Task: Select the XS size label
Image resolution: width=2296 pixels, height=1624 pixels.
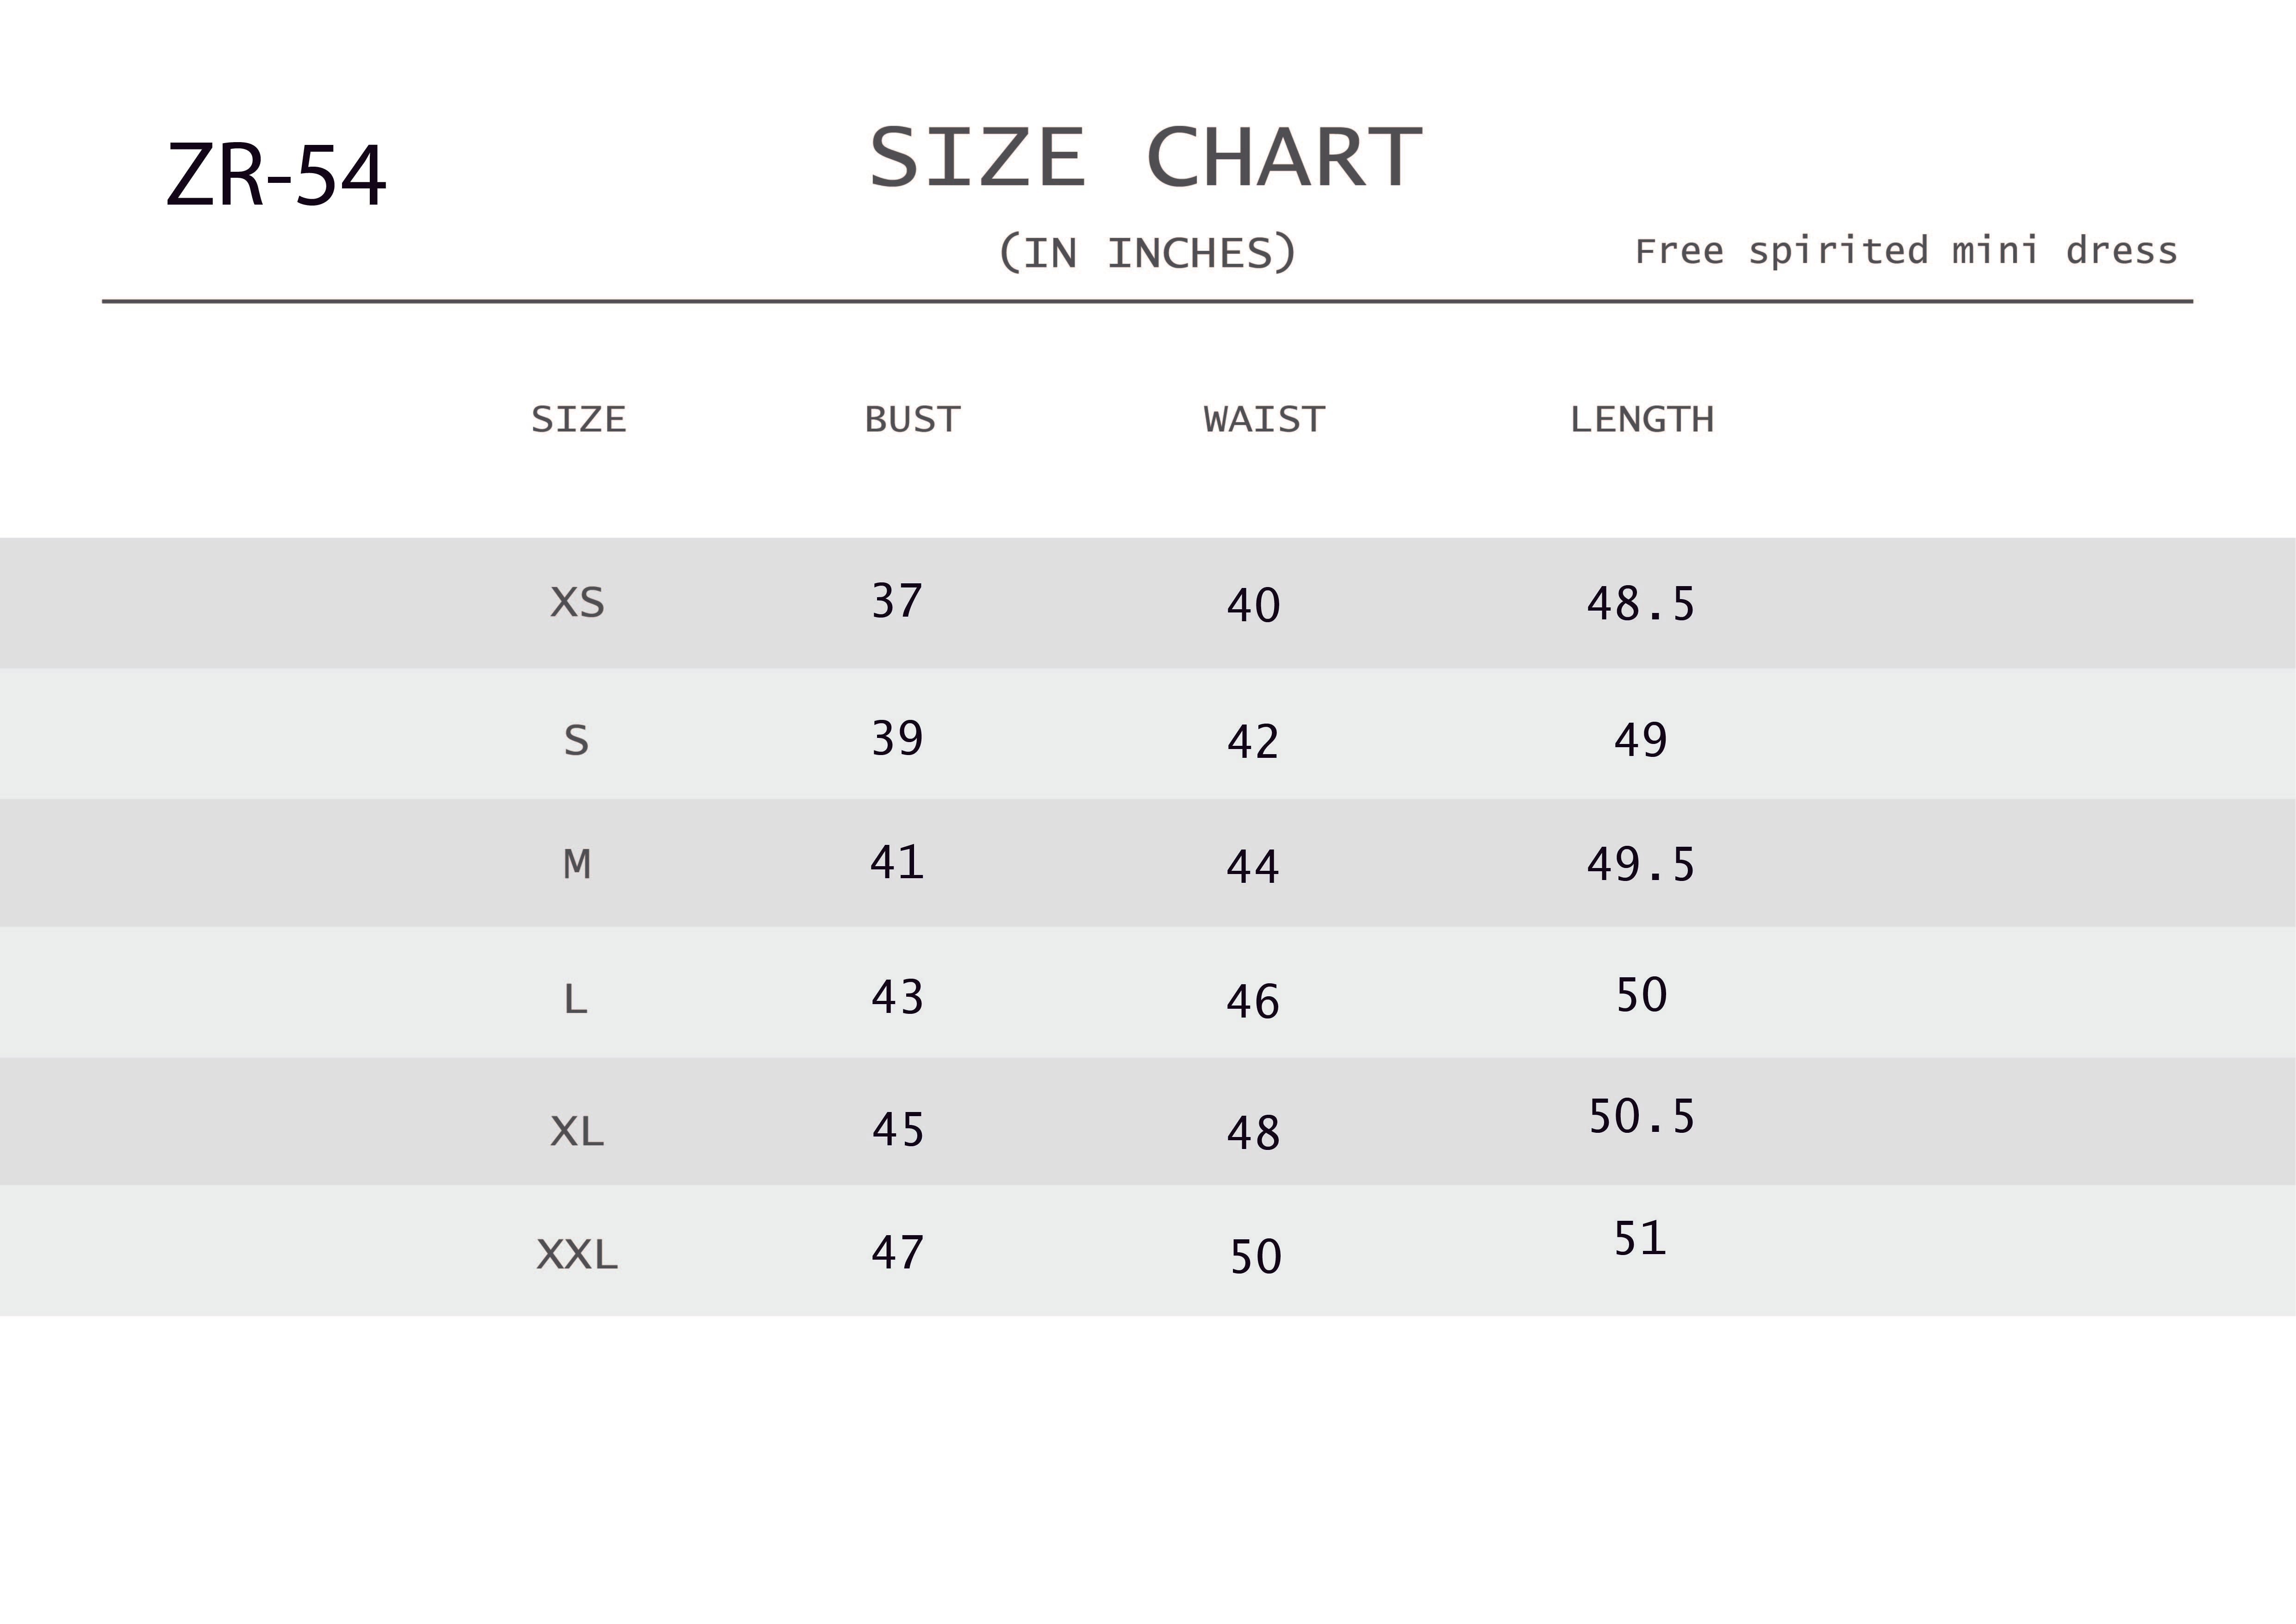Action: (x=577, y=602)
